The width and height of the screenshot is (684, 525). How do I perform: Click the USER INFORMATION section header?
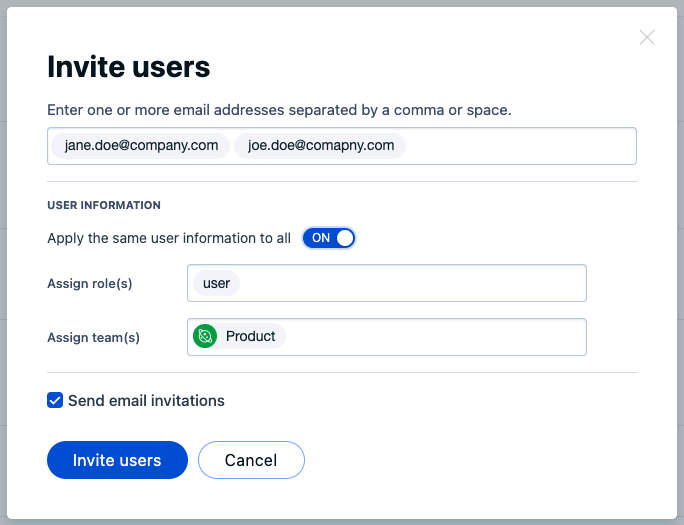pos(104,205)
